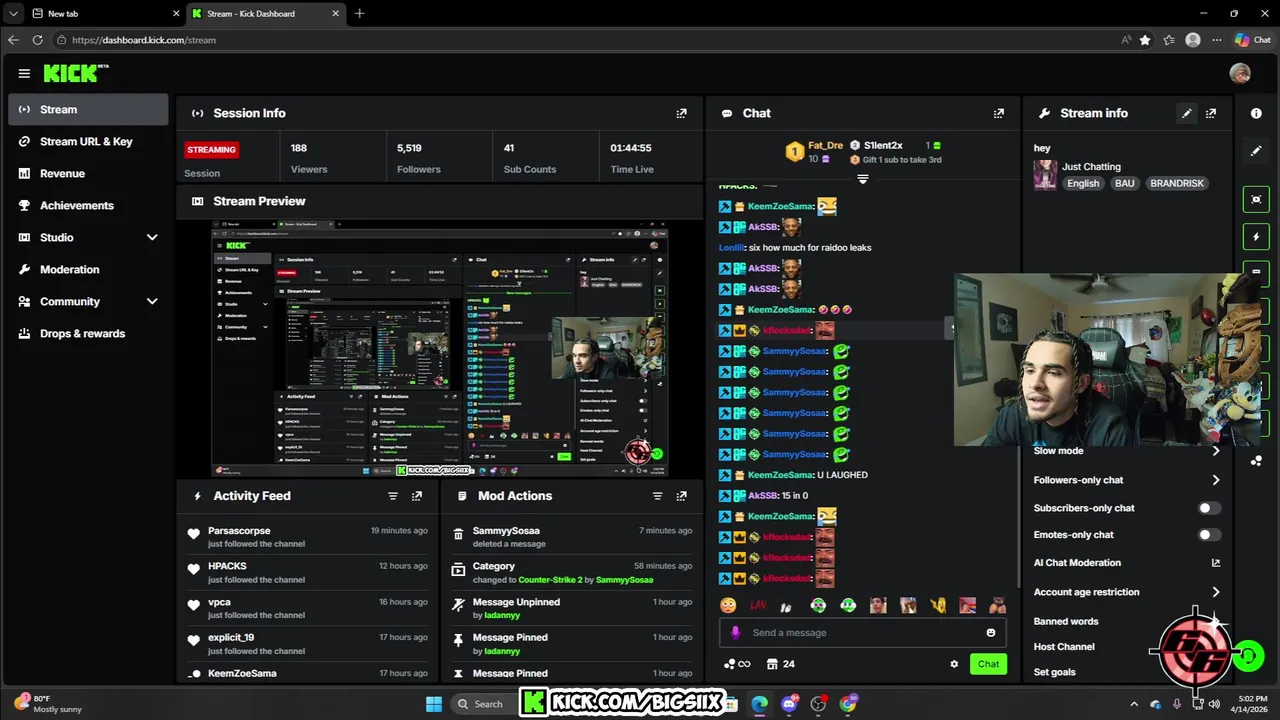The height and width of the screenshot is (720, 1280).
Task: Open the hamburger navigation menu
Action: coord(24,73)
